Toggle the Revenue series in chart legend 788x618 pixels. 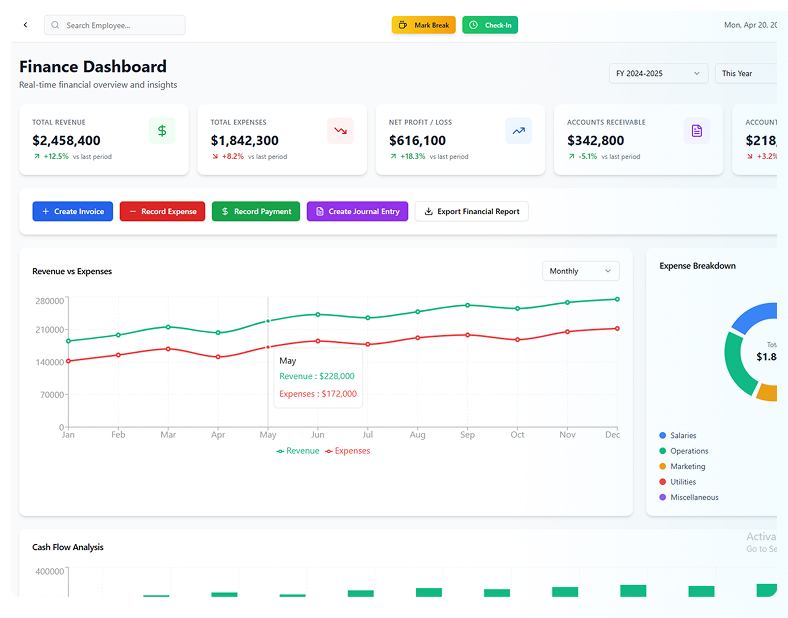[298, 451]
